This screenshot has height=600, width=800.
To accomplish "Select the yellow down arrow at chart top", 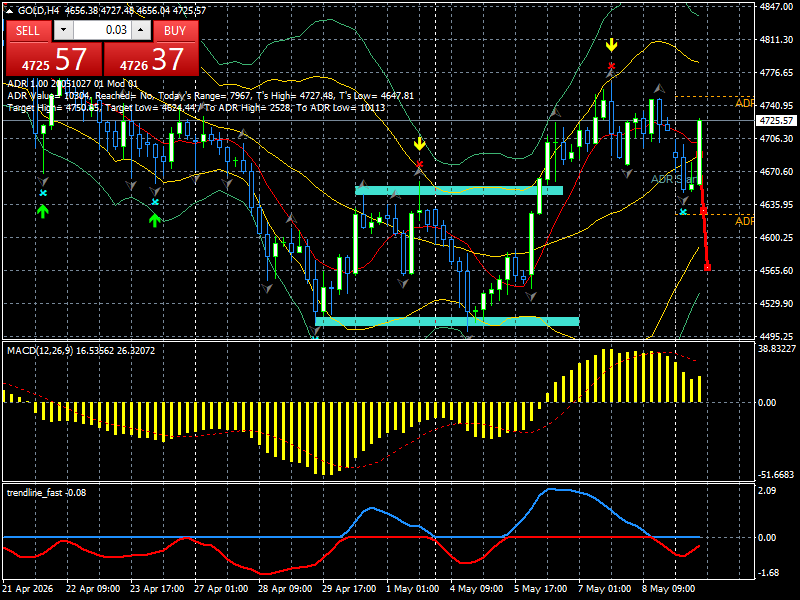I will (x=611, y=46).
